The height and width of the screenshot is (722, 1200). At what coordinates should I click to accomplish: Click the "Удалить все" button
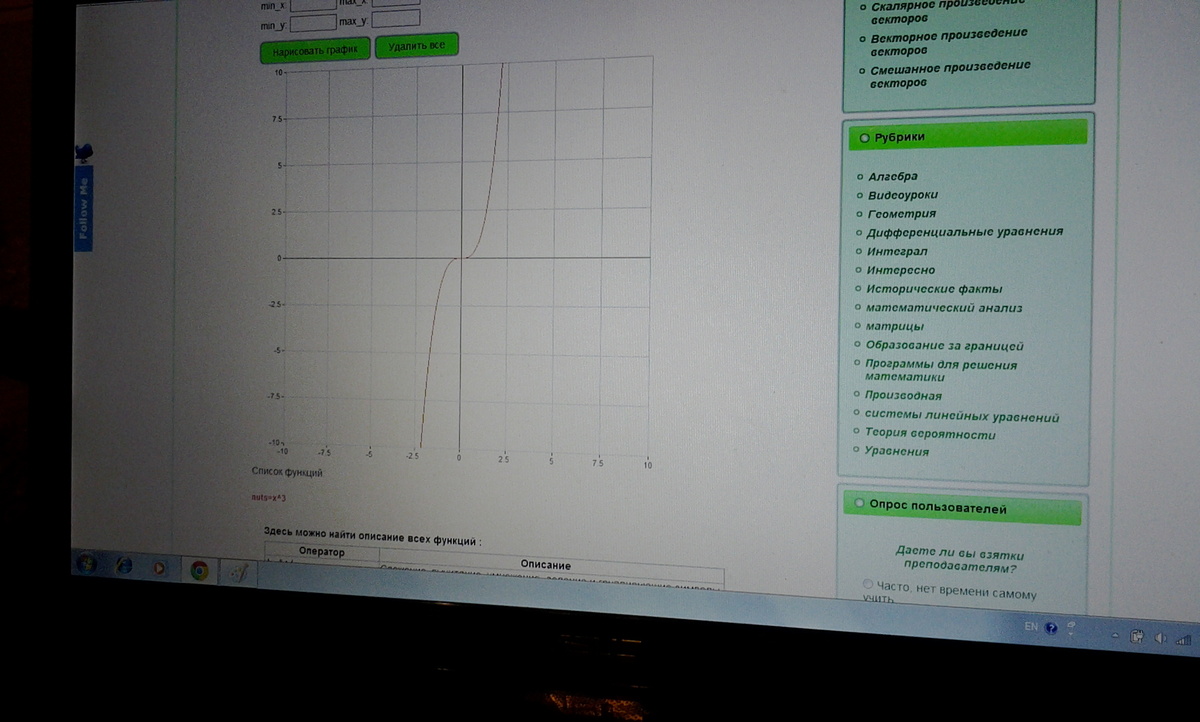point(416,46)
